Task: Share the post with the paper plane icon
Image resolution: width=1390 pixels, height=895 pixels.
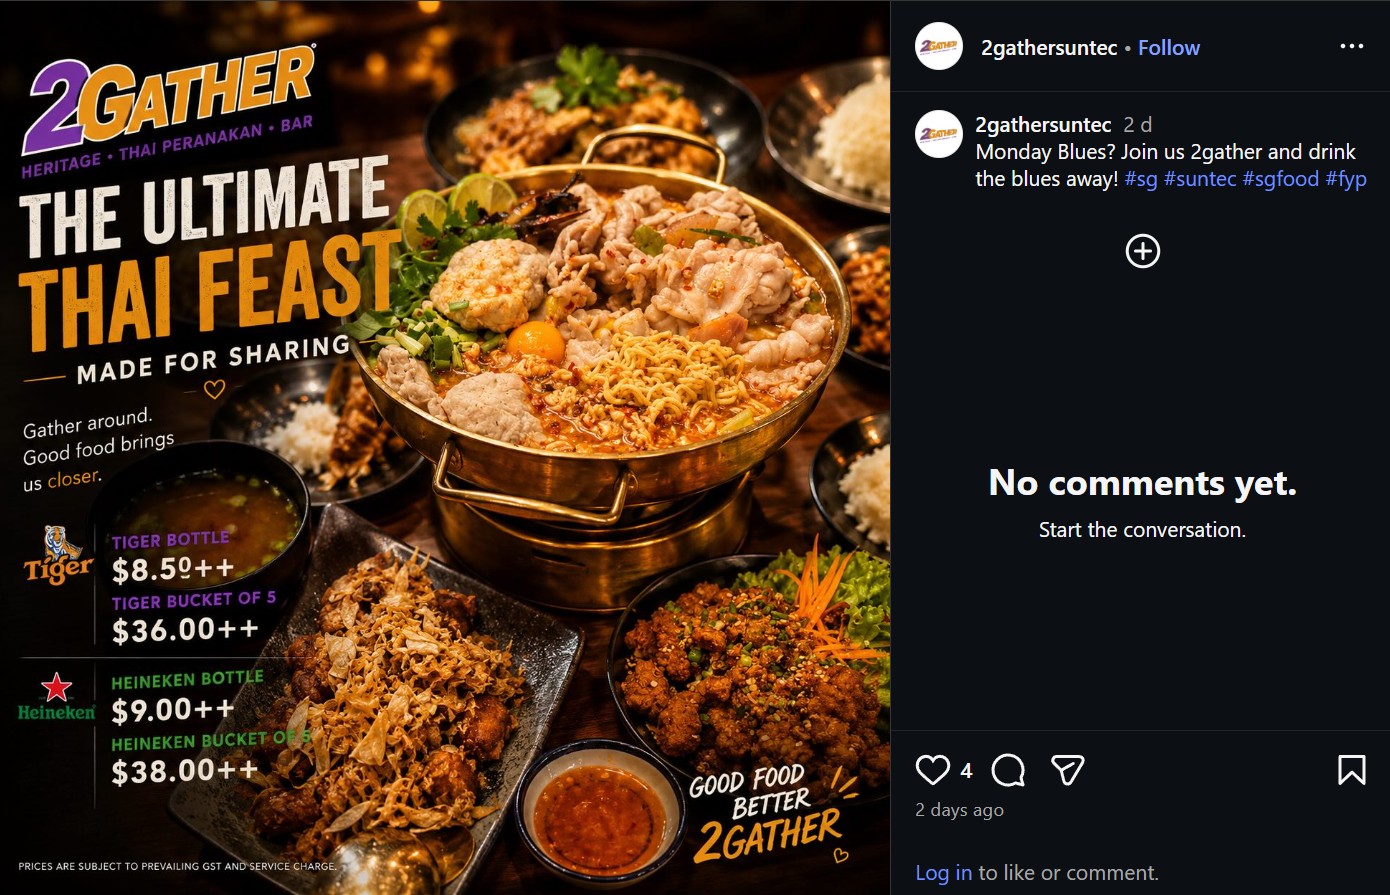Action: click(1068, 770)
